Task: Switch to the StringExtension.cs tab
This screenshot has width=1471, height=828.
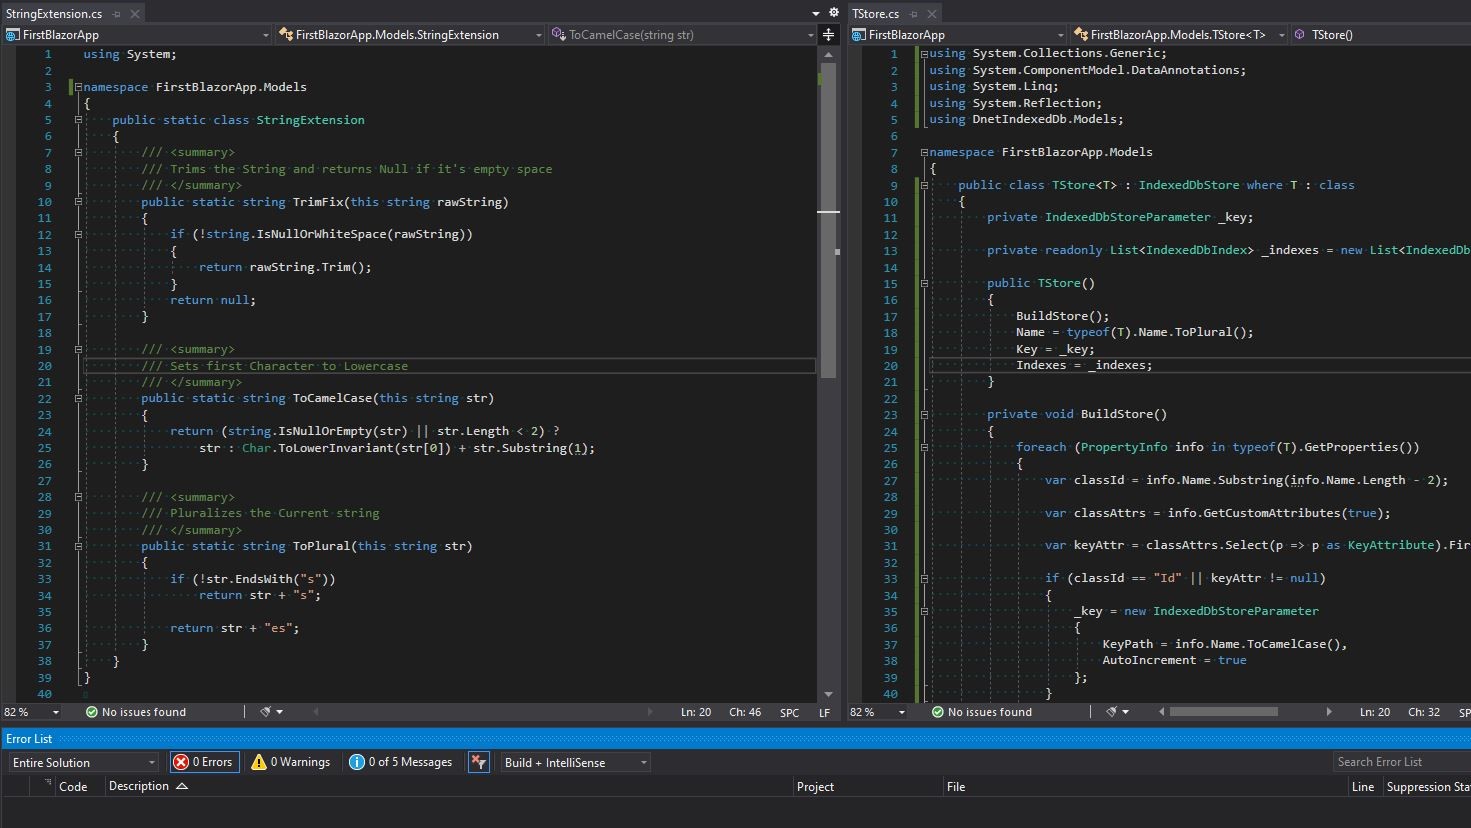Action: (x=54, y=14)
